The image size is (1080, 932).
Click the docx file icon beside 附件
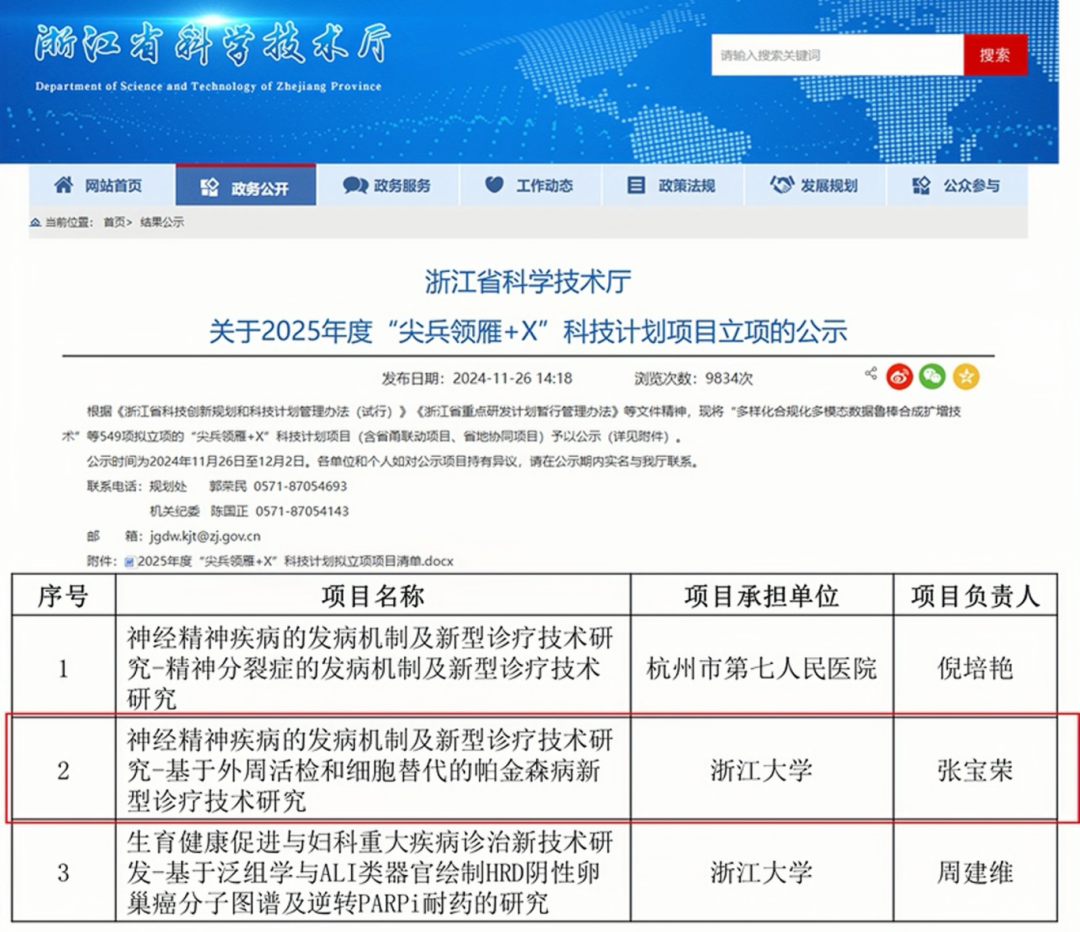point(129,562)
